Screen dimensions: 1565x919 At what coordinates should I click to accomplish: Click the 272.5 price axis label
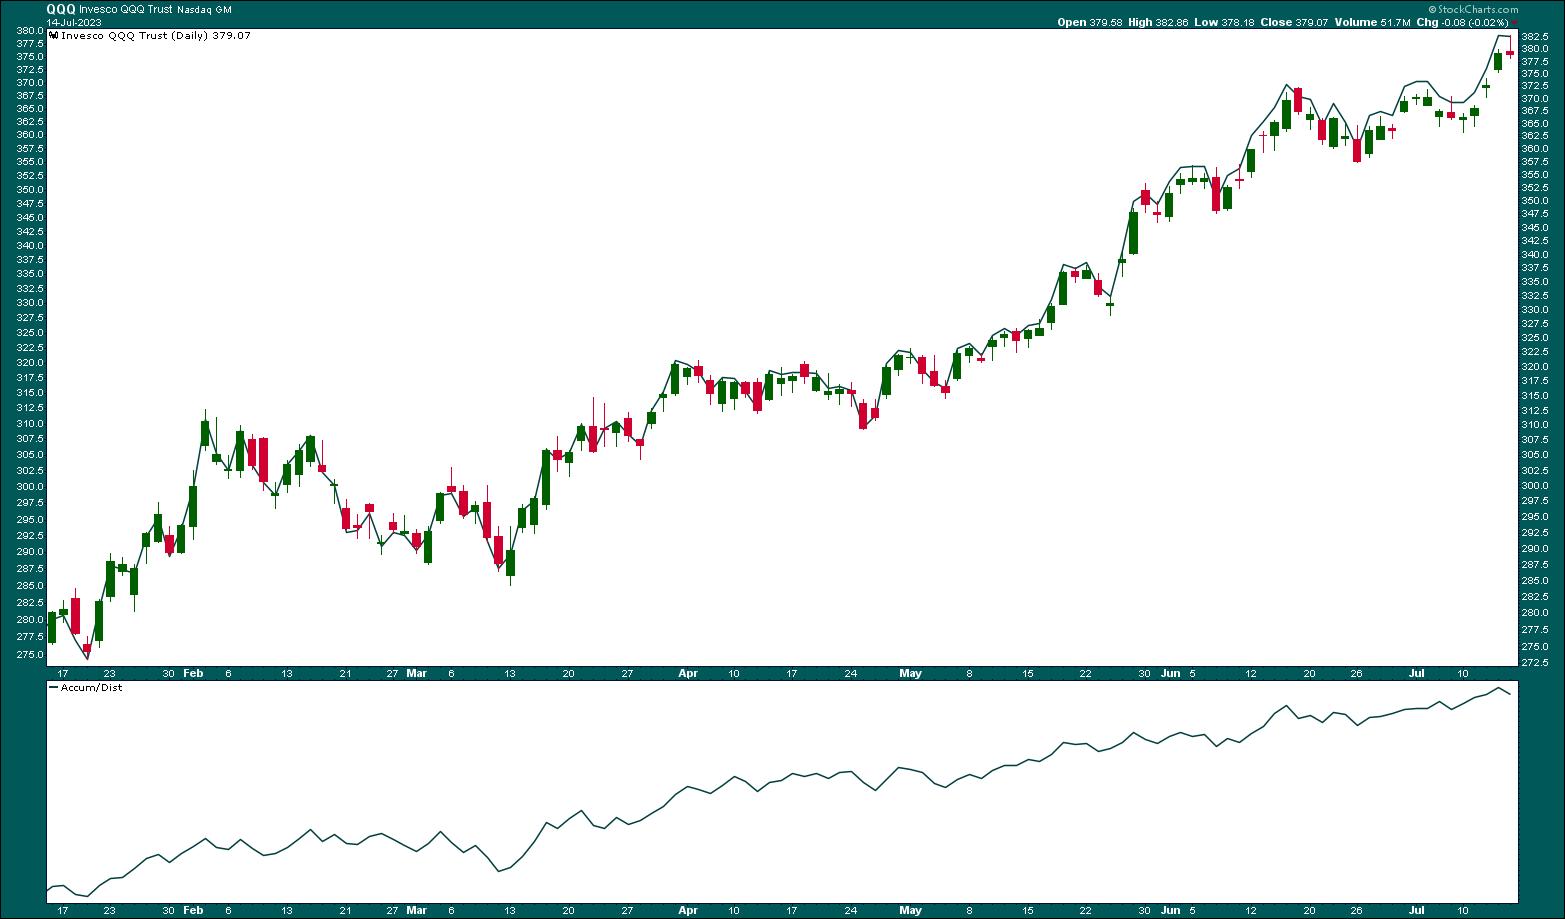[x=1536, y=663]
